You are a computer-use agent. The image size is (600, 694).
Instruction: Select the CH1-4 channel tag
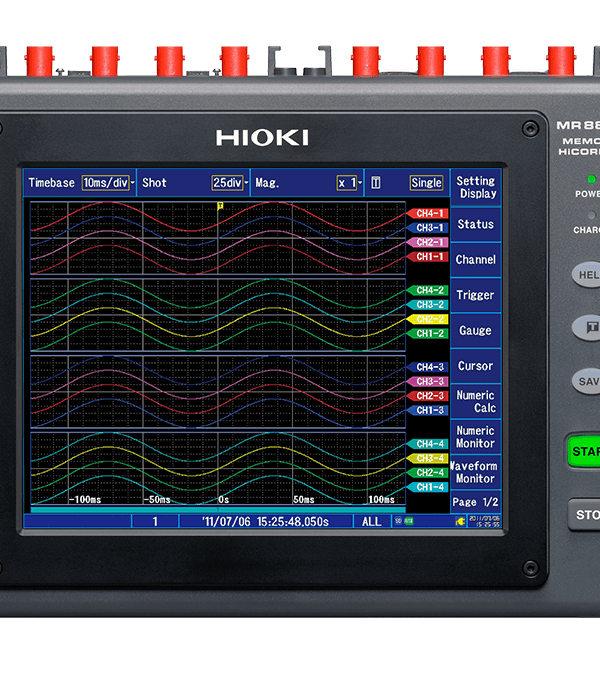click(x=428, y=487)
